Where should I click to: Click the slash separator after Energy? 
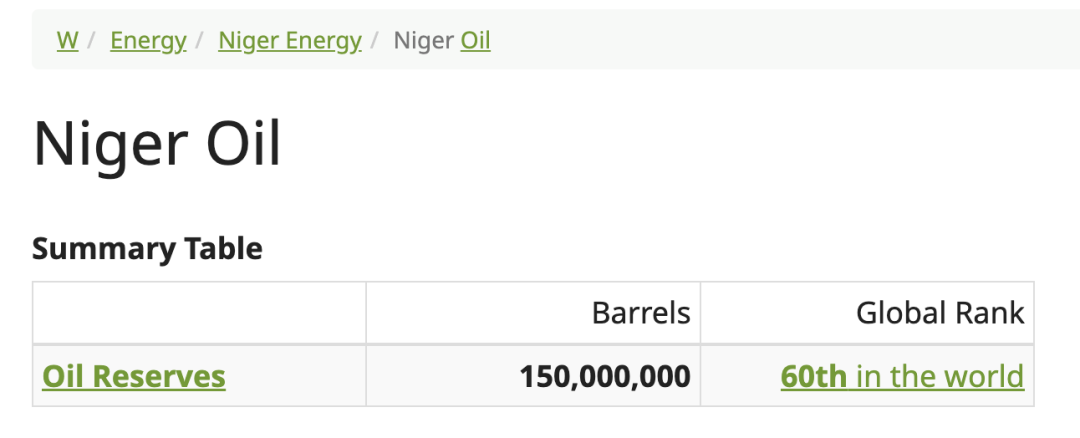(x=200, y=41)
